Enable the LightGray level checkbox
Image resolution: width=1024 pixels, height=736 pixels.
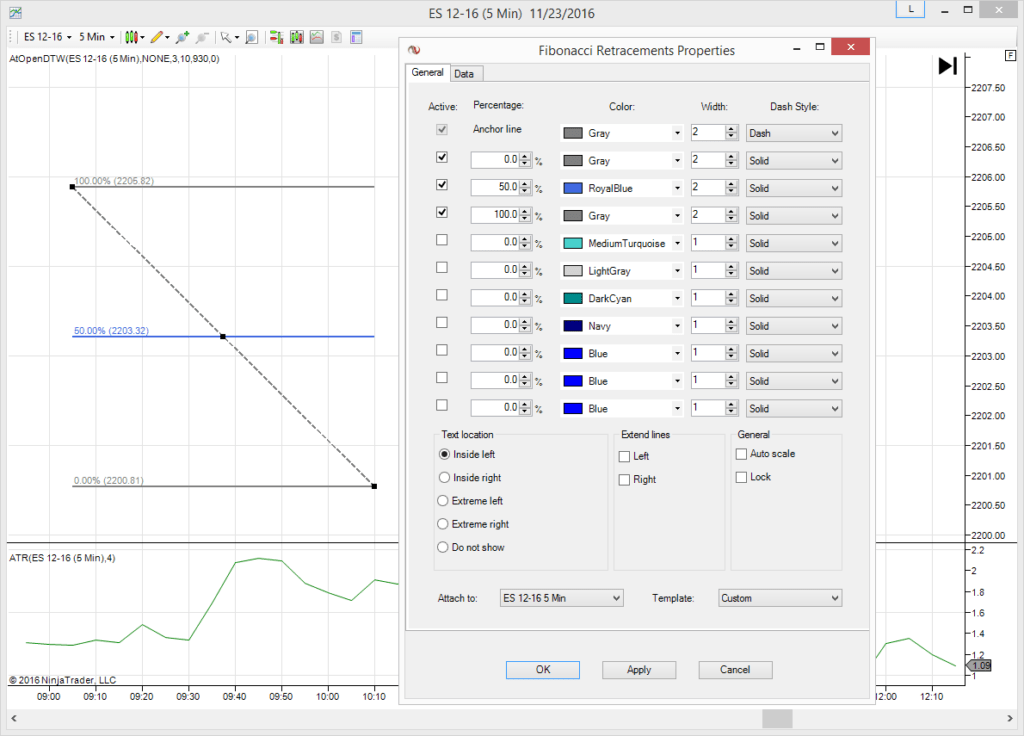click(x=442, y=267)
